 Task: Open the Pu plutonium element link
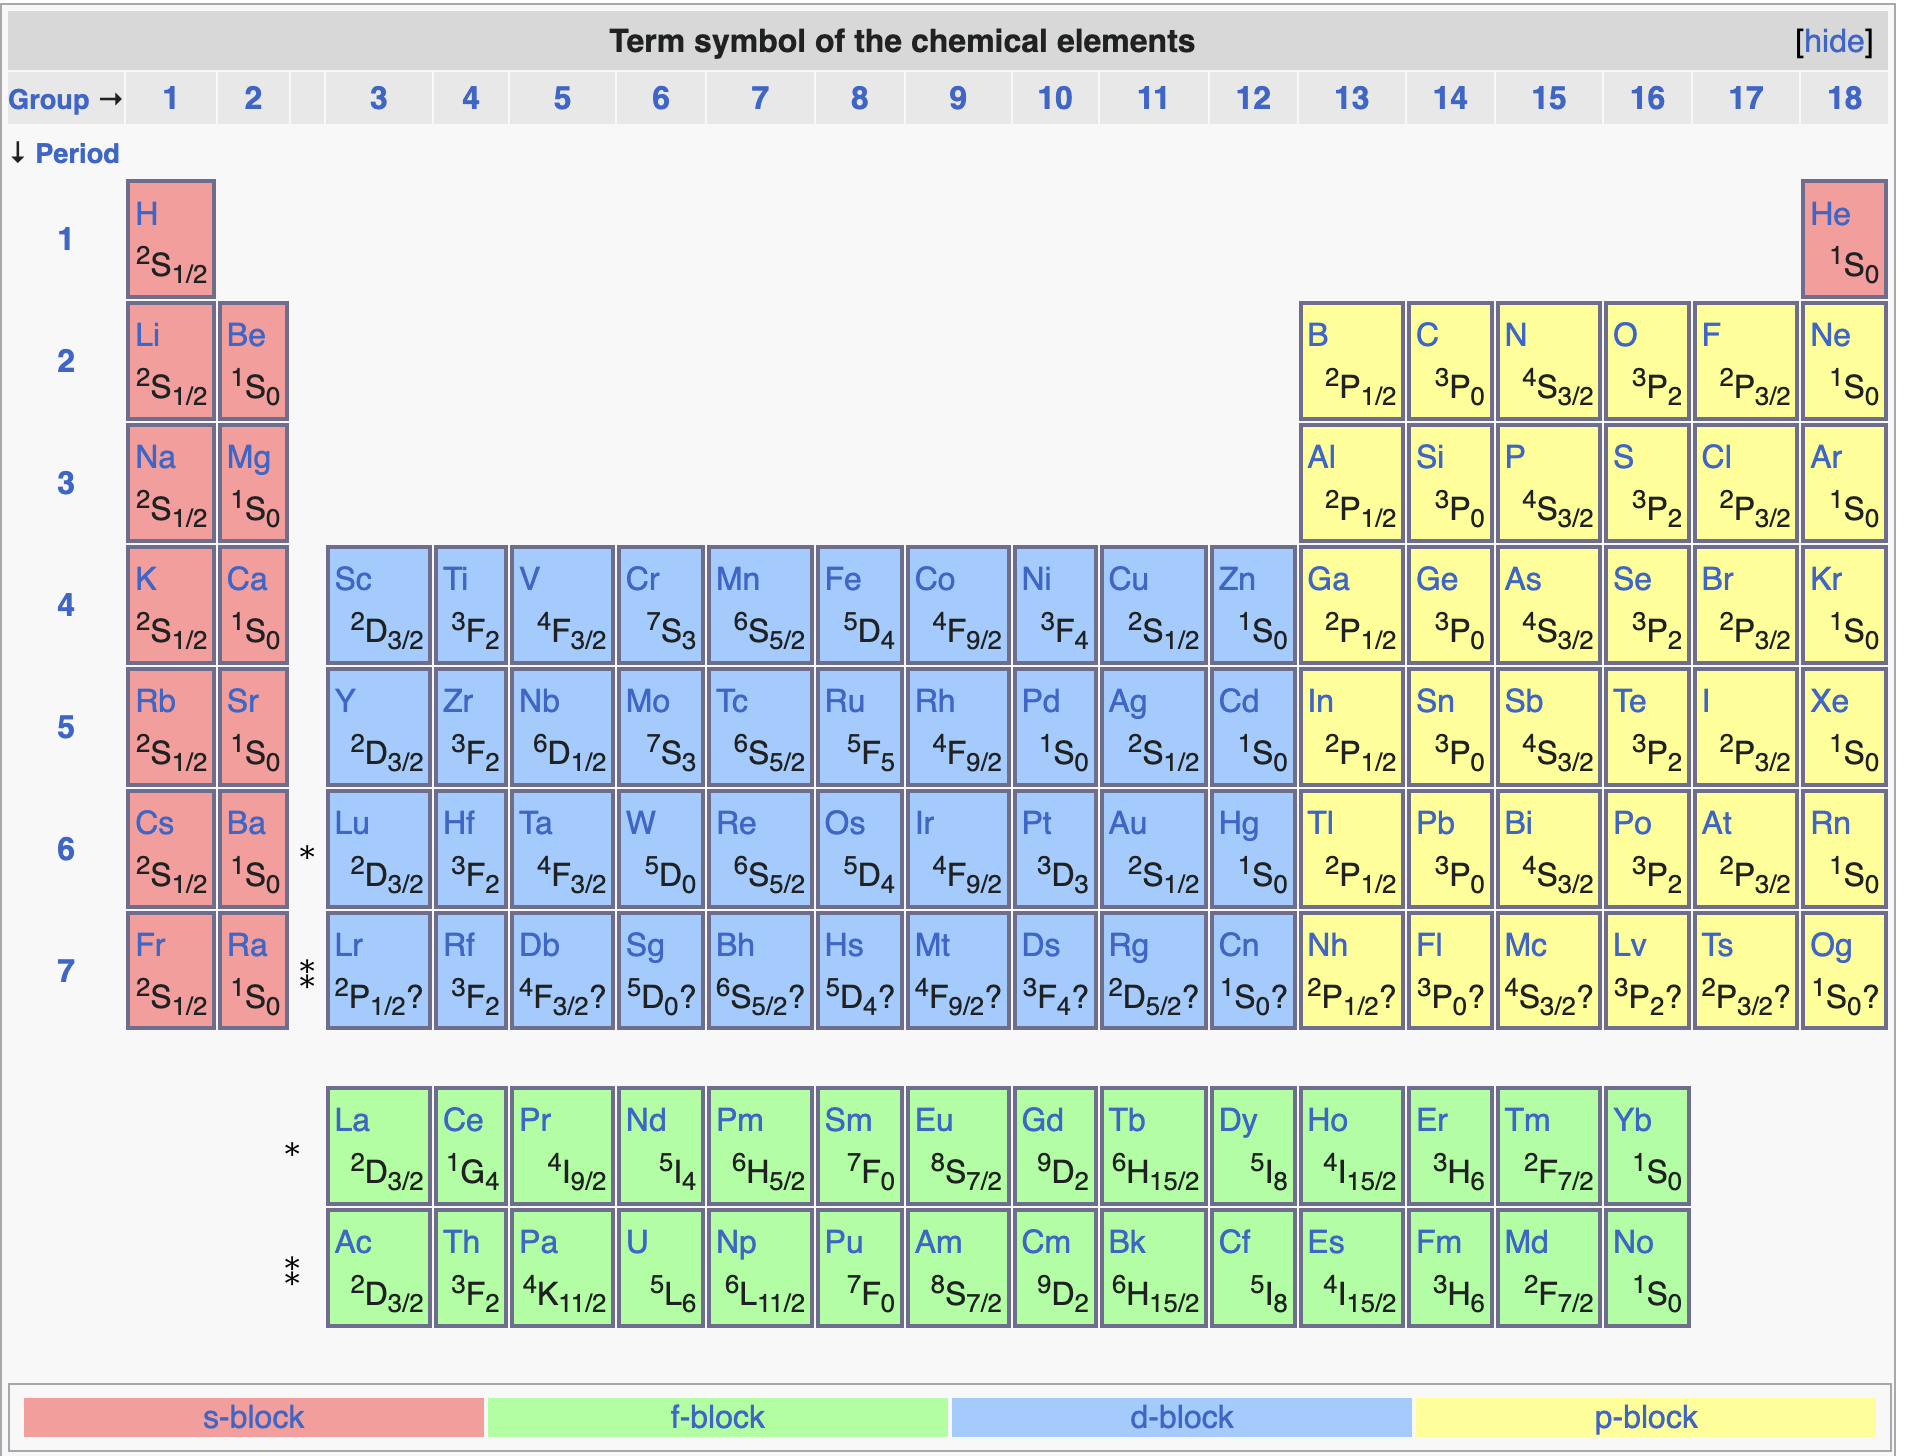pyautogui.click(x=843, y=1242)
